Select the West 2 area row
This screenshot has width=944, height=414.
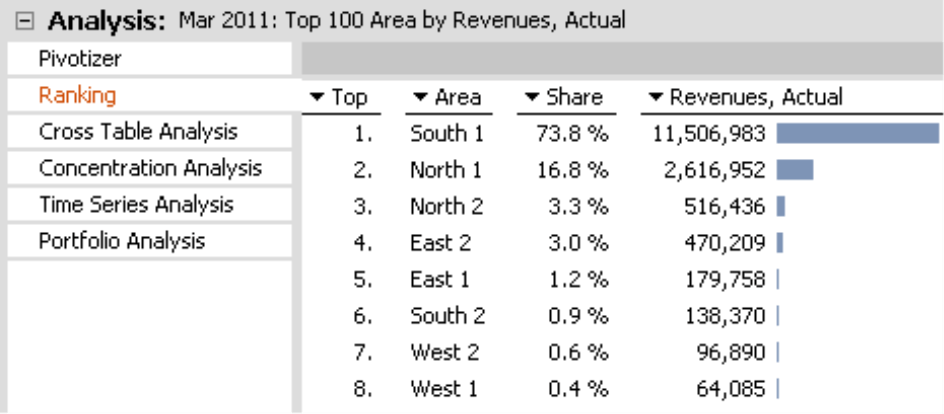click(x=445, y=352)
